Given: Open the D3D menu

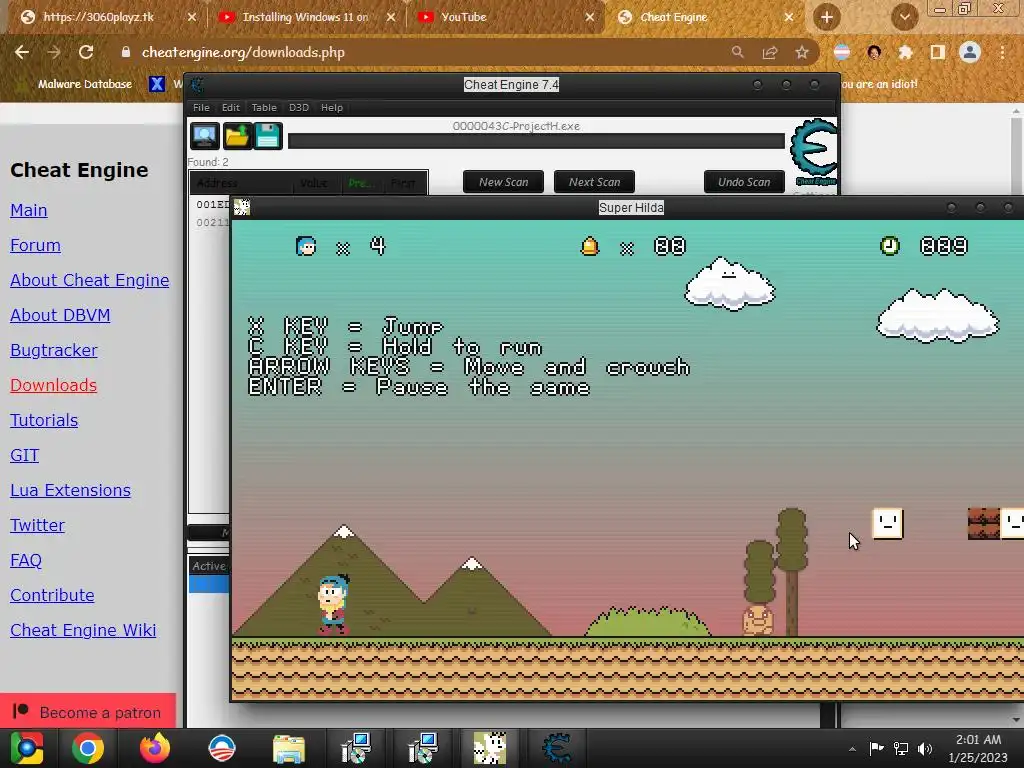Looking at the screenshot, I should 299,108.
